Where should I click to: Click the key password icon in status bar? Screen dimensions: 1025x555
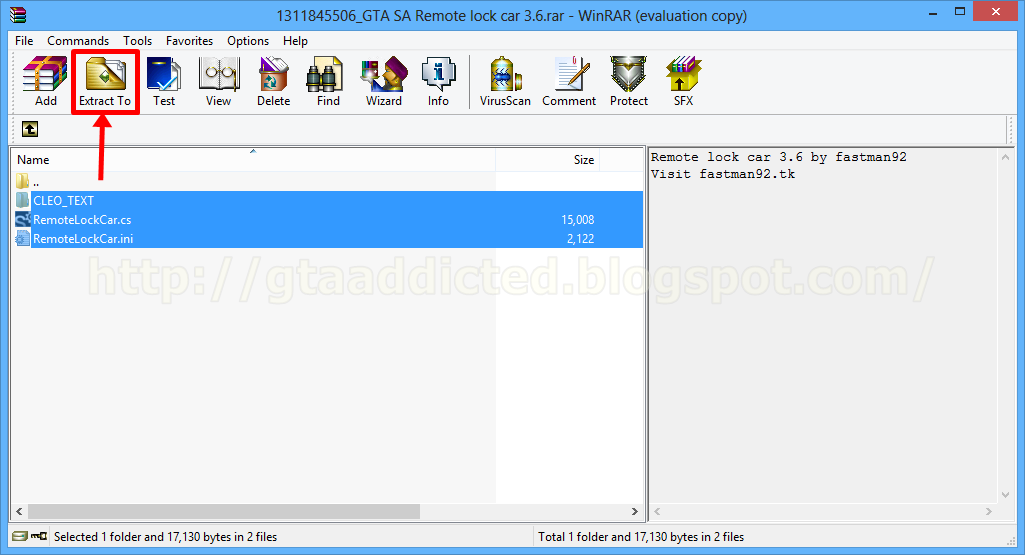click(x=39, y=536)
